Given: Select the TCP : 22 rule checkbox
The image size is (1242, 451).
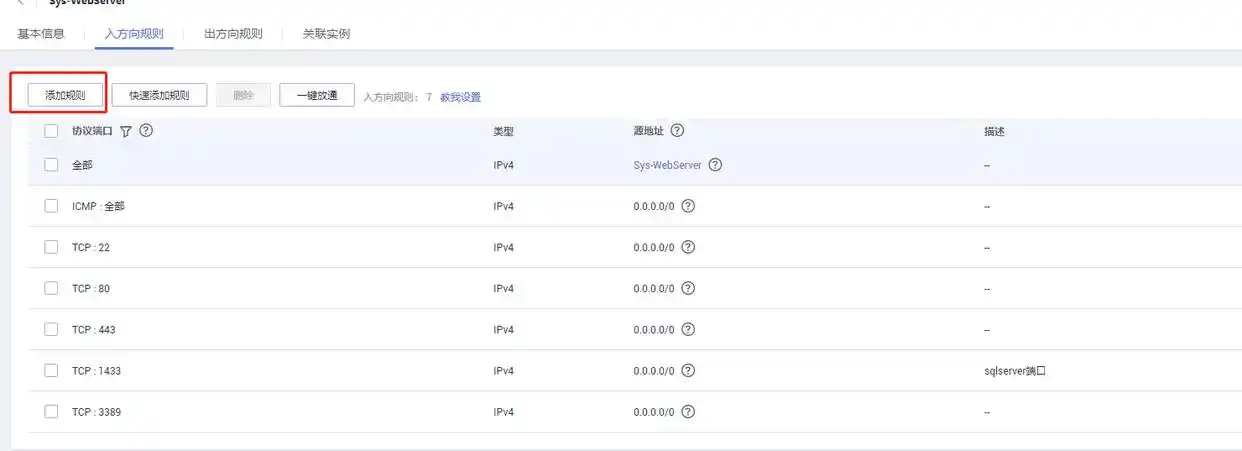Looking at the screenshot, I should (x=51, y=247).
